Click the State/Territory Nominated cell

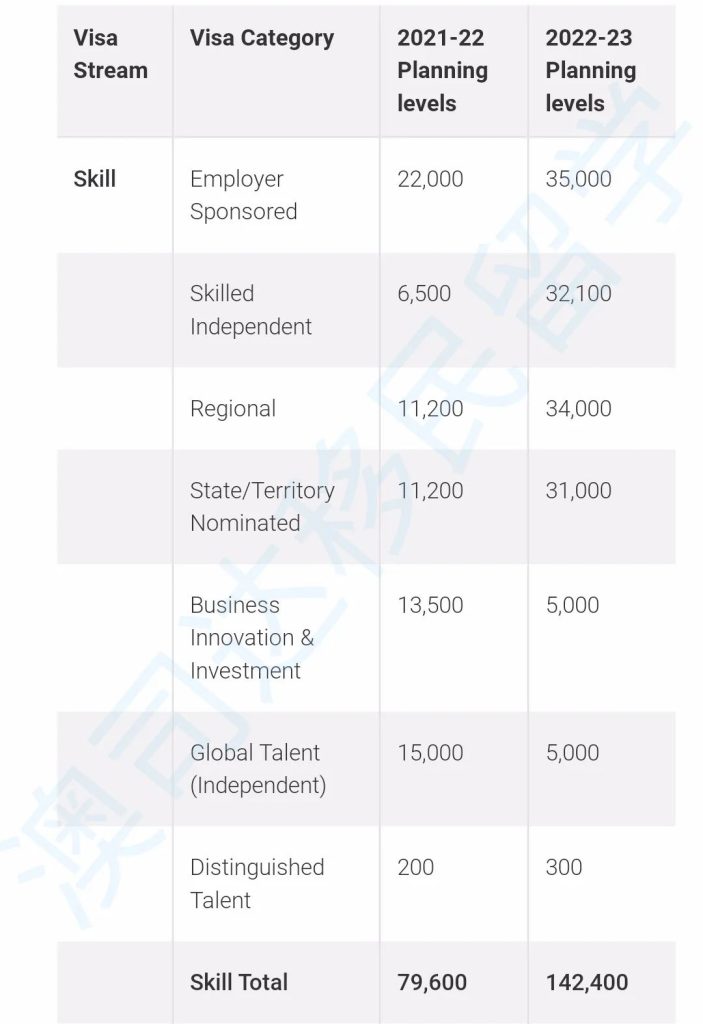click(262, 506)
